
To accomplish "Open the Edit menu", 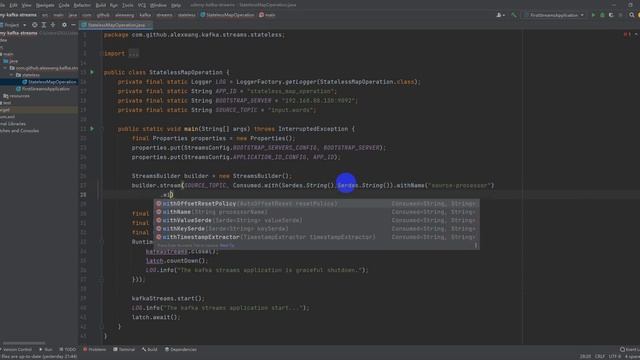I will (13, 5).
